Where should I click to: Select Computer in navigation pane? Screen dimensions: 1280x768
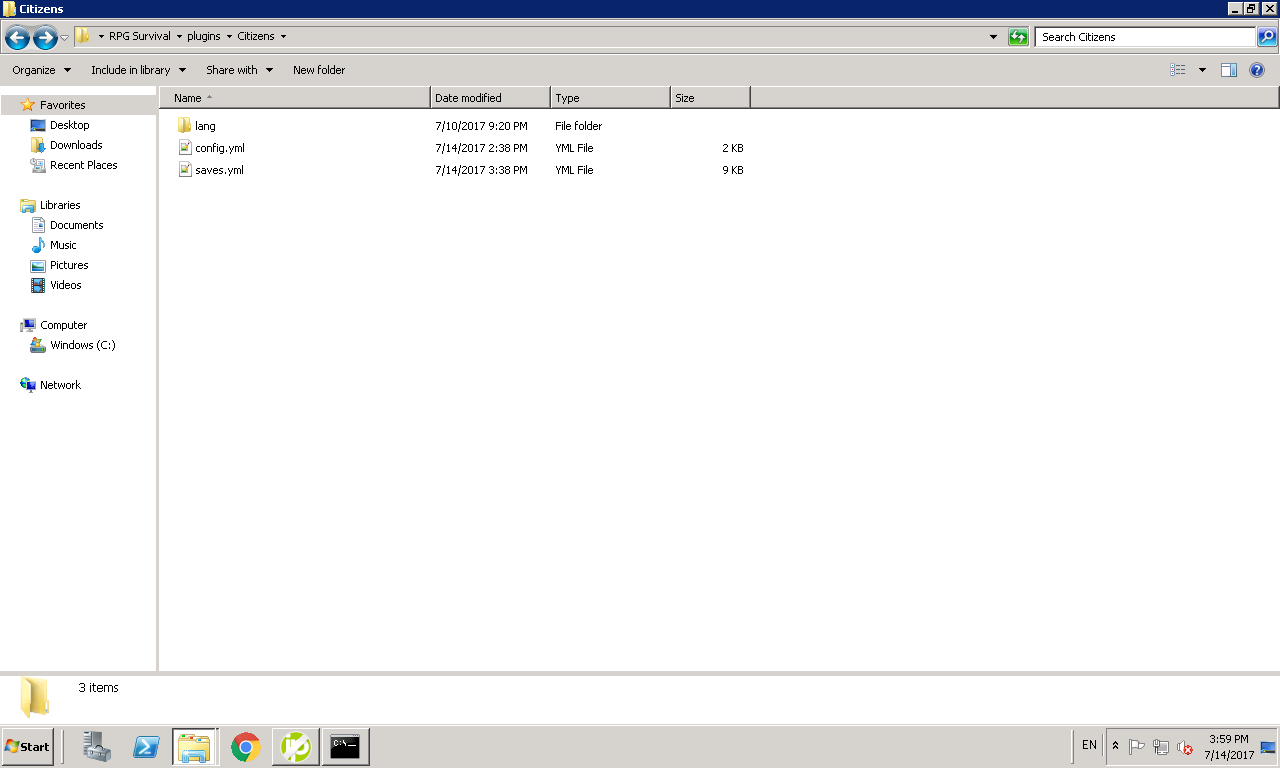coord(63,325)
